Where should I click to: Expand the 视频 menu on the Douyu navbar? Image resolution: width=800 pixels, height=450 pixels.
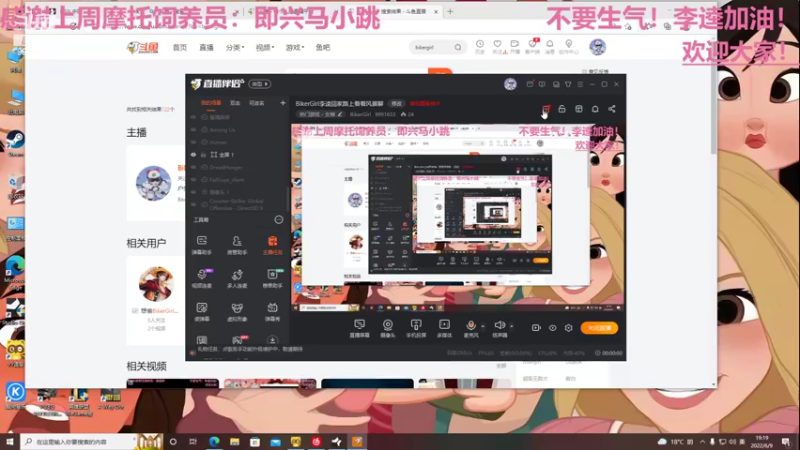(x=265, y=47)
